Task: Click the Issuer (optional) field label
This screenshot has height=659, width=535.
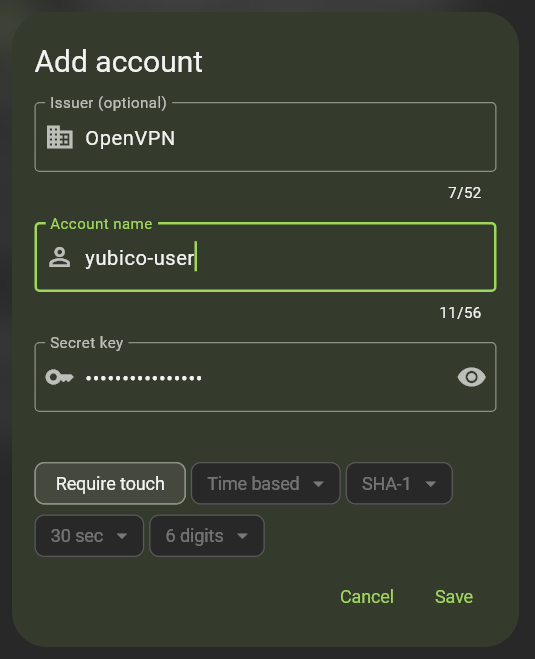Action: (108, 103)
